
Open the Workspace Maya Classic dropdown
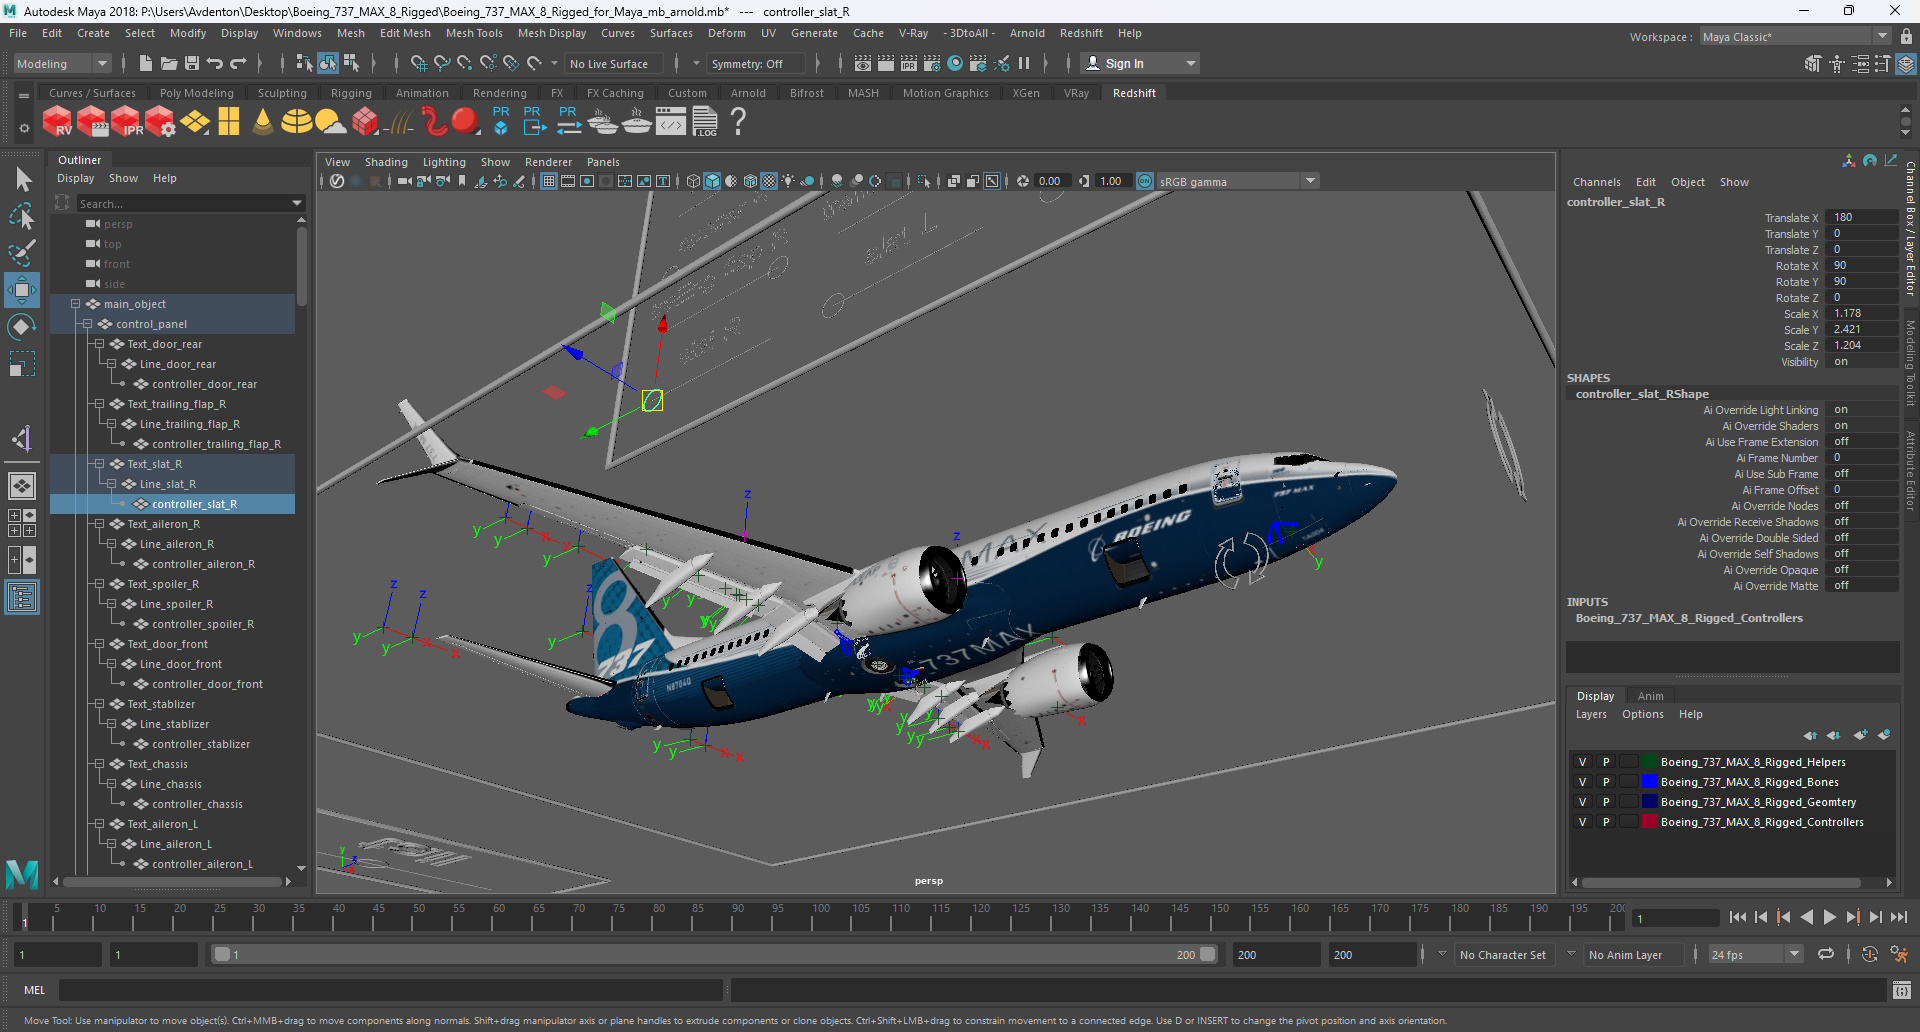click(x=1796, y=37)
